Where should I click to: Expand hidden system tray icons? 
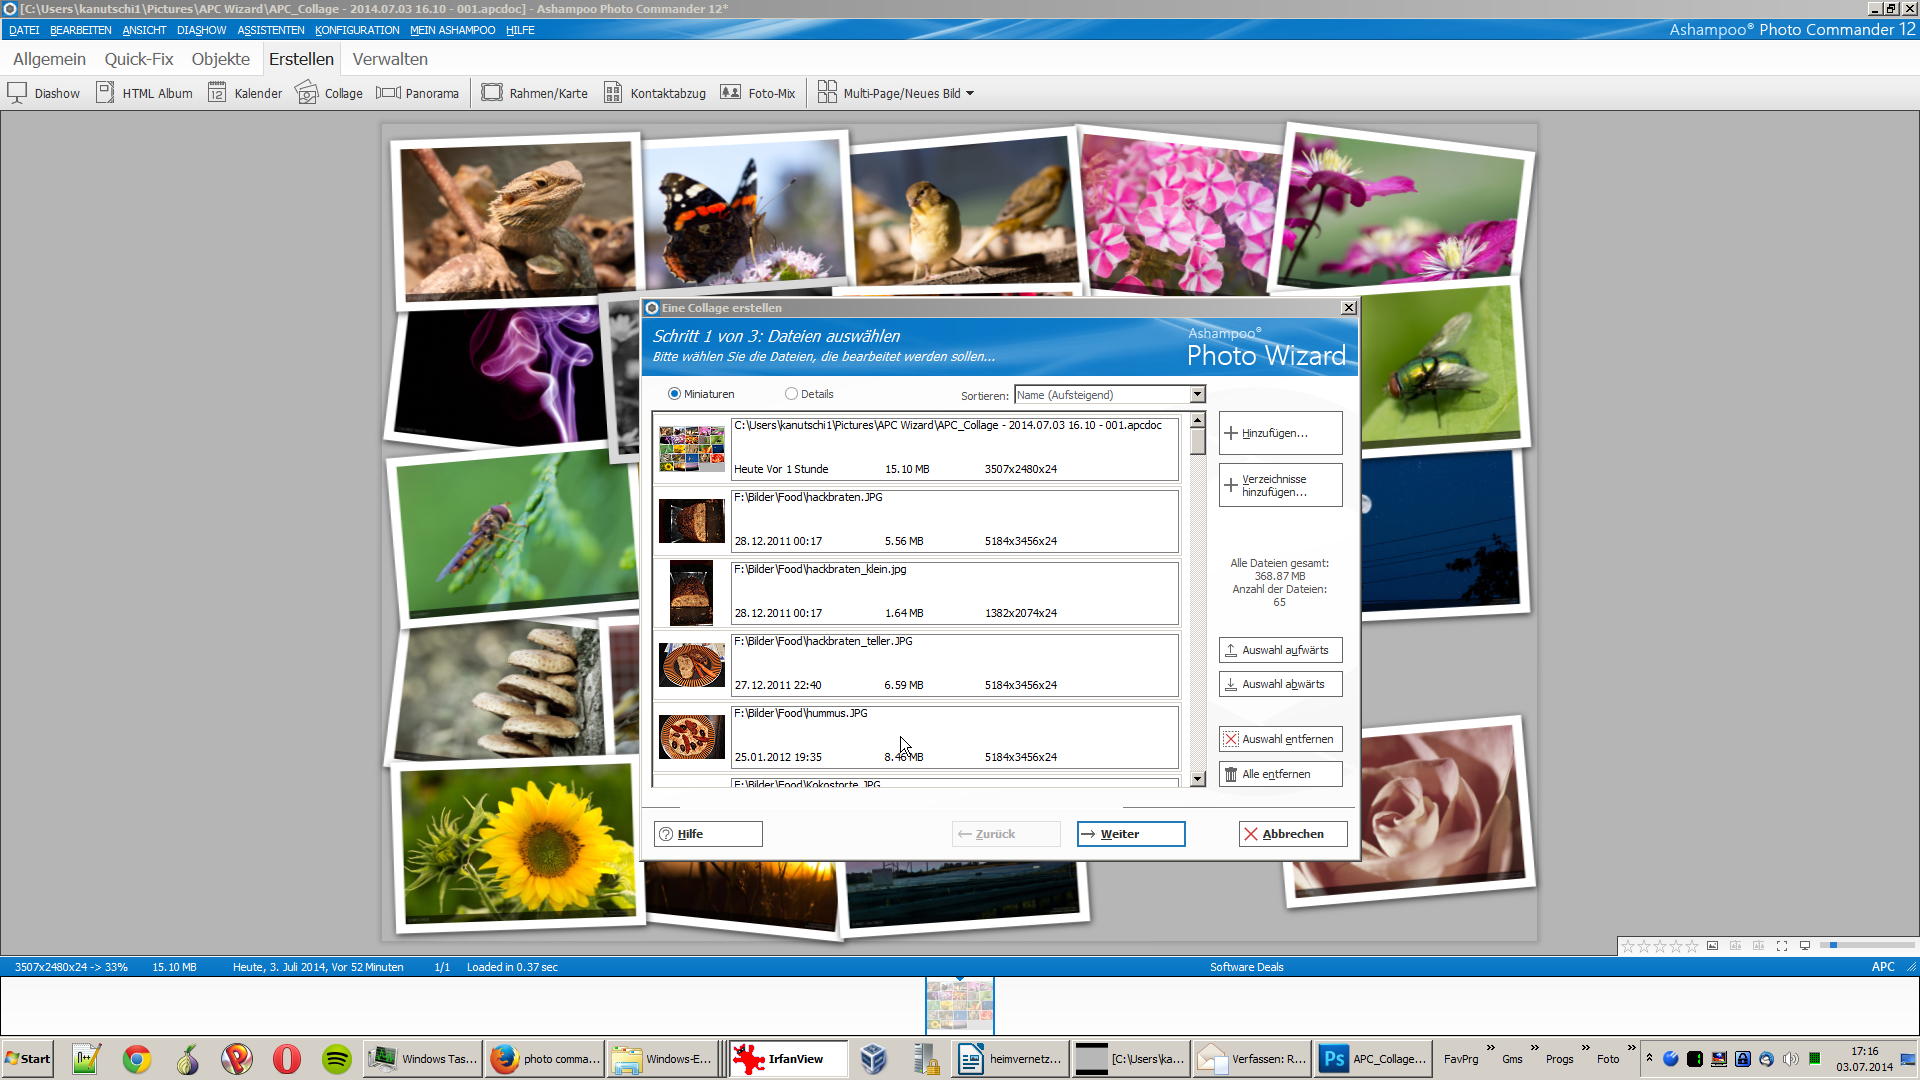[x=1649, y=1058]
